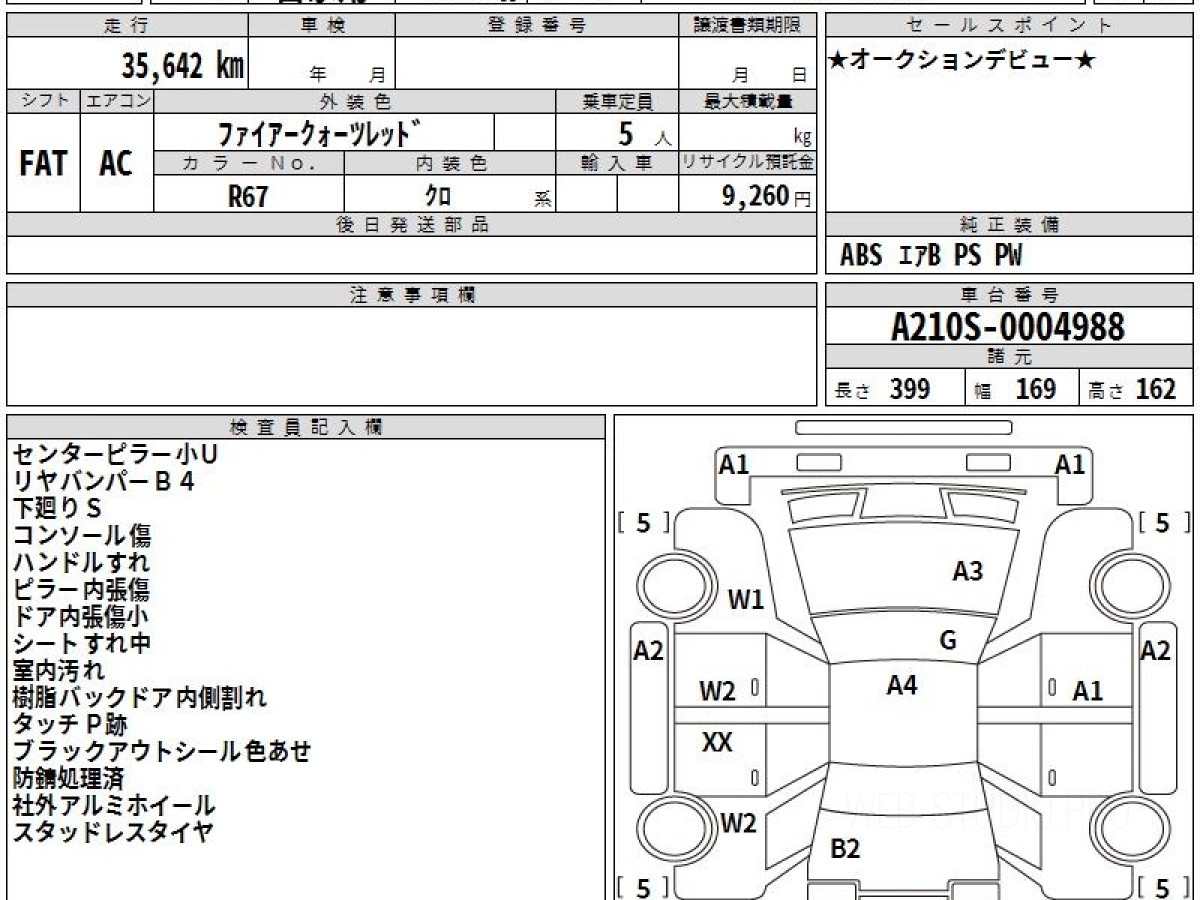
Task: Select the 登録番号 header
Action: tap(537, 26)
